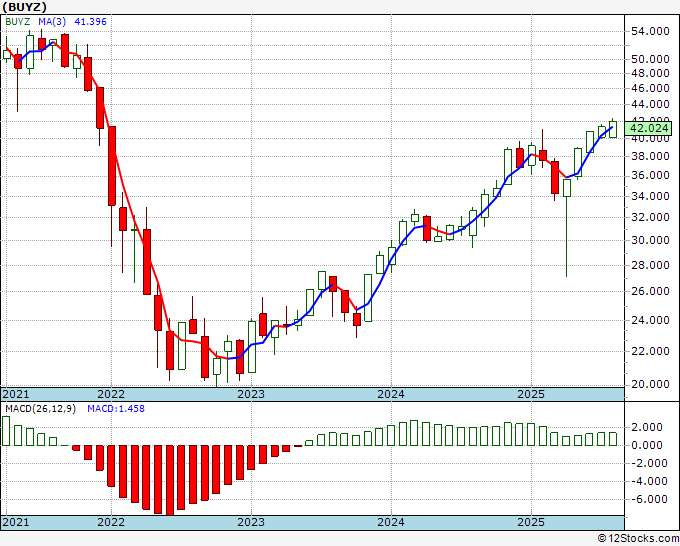Click the 36.000 price axis label
Viewport: 680px width, 546px height.
pos(650,176)
